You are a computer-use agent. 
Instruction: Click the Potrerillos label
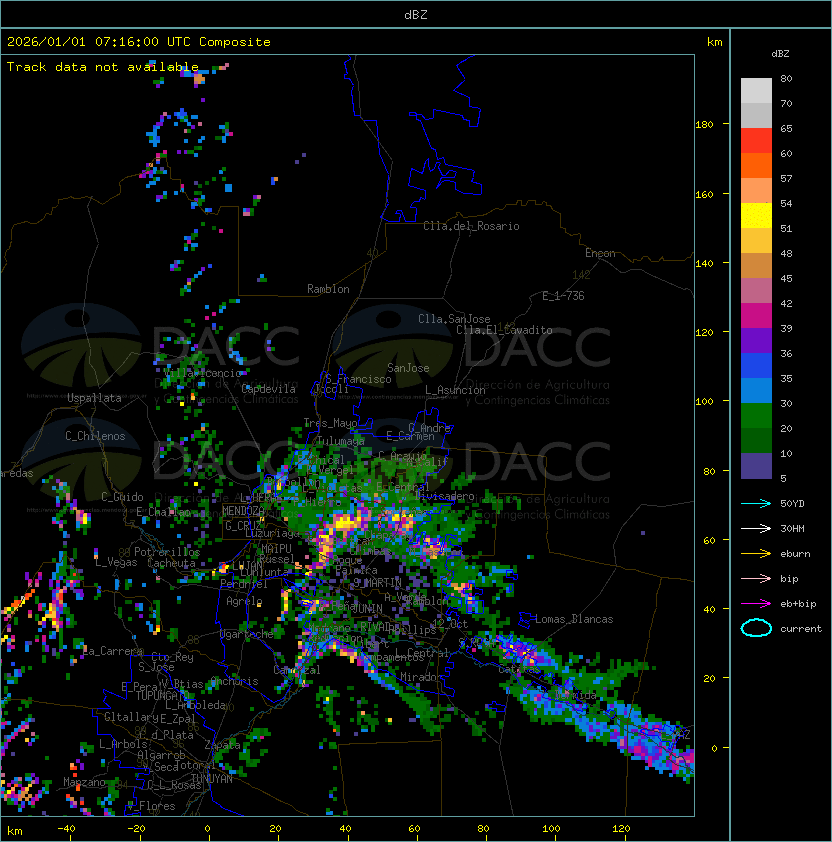(x=167, y=552)
